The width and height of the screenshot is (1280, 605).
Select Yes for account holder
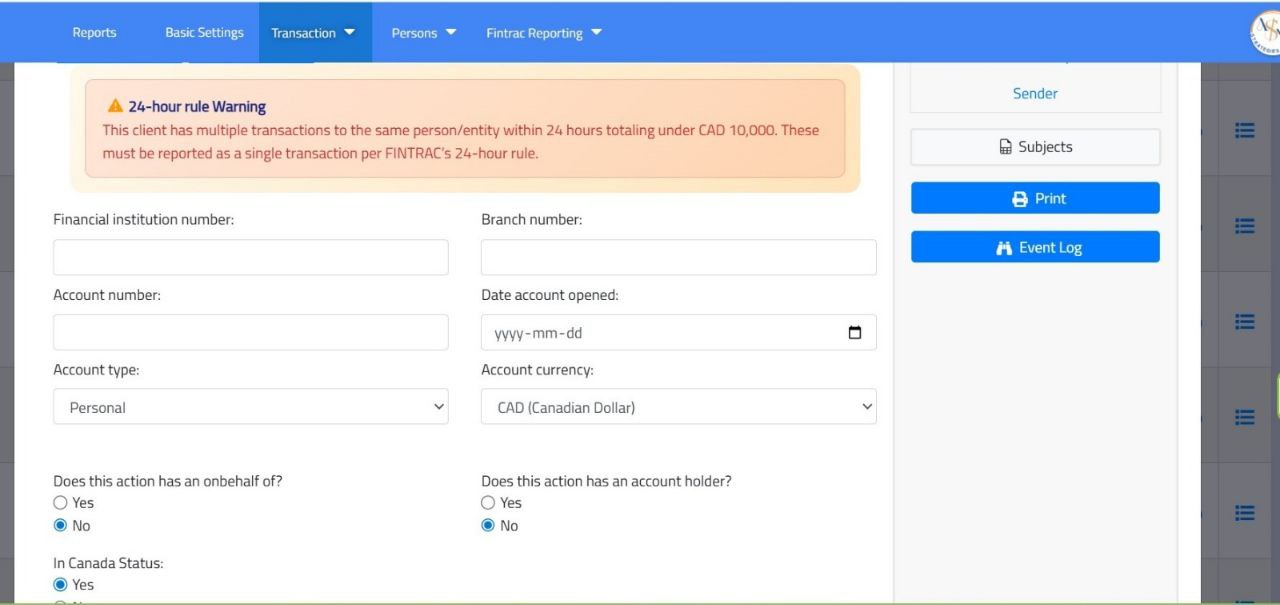click(x=488, y=503)
